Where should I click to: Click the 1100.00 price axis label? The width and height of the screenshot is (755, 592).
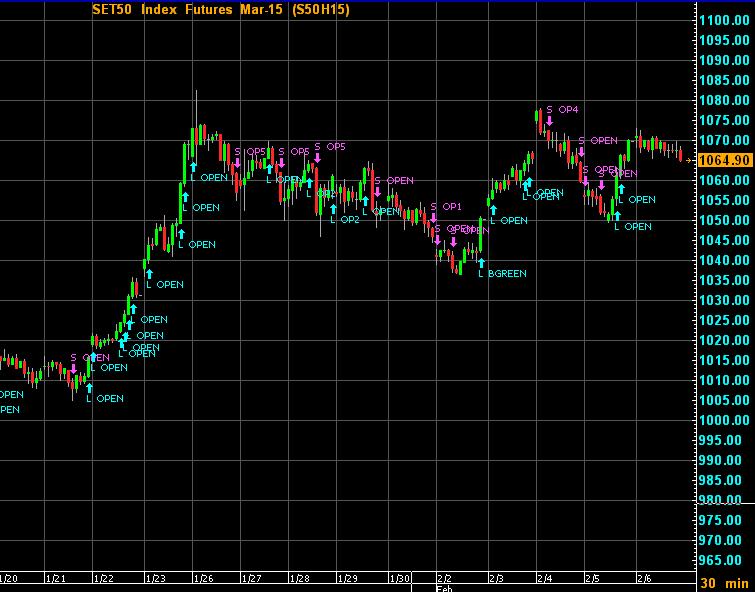(725, 20)
